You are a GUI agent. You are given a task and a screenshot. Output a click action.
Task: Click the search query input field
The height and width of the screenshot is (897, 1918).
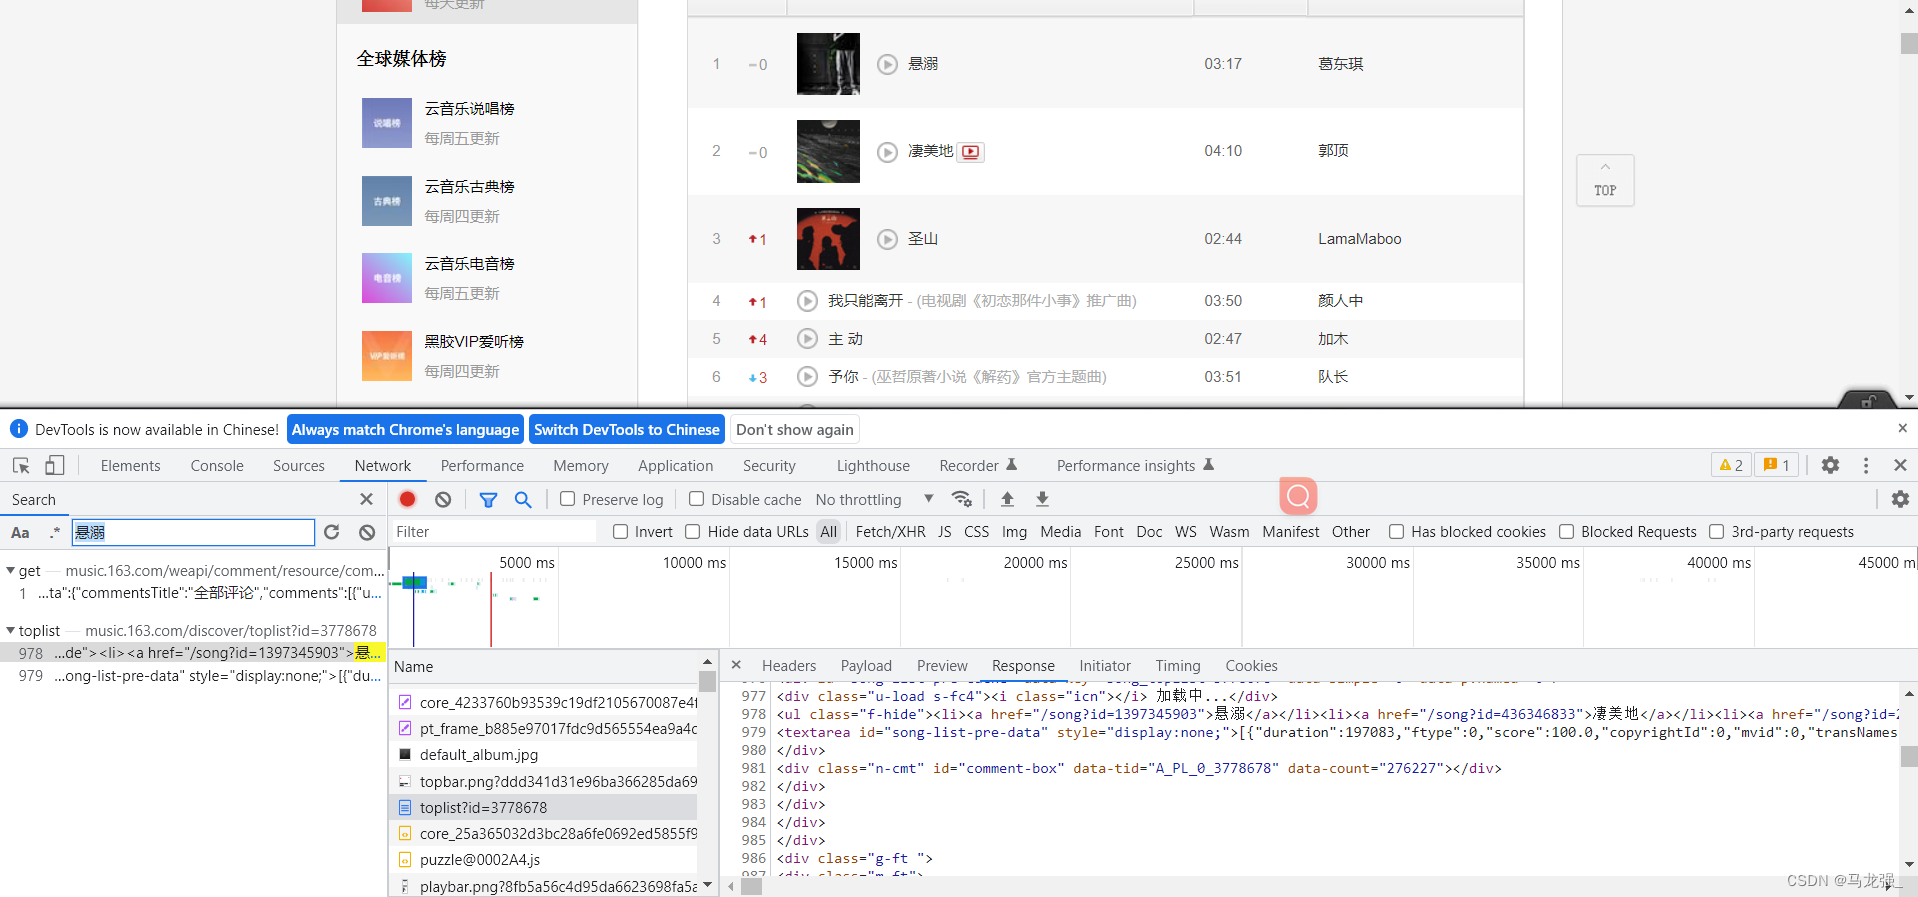tap(193, 532)
